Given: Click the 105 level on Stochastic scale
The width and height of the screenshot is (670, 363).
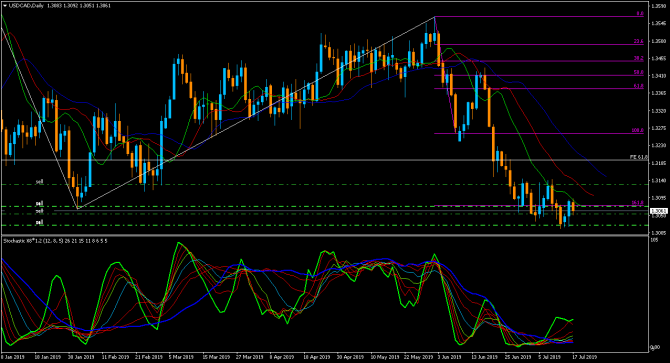Looking at the screenshot, I should (x=654, y=240).
